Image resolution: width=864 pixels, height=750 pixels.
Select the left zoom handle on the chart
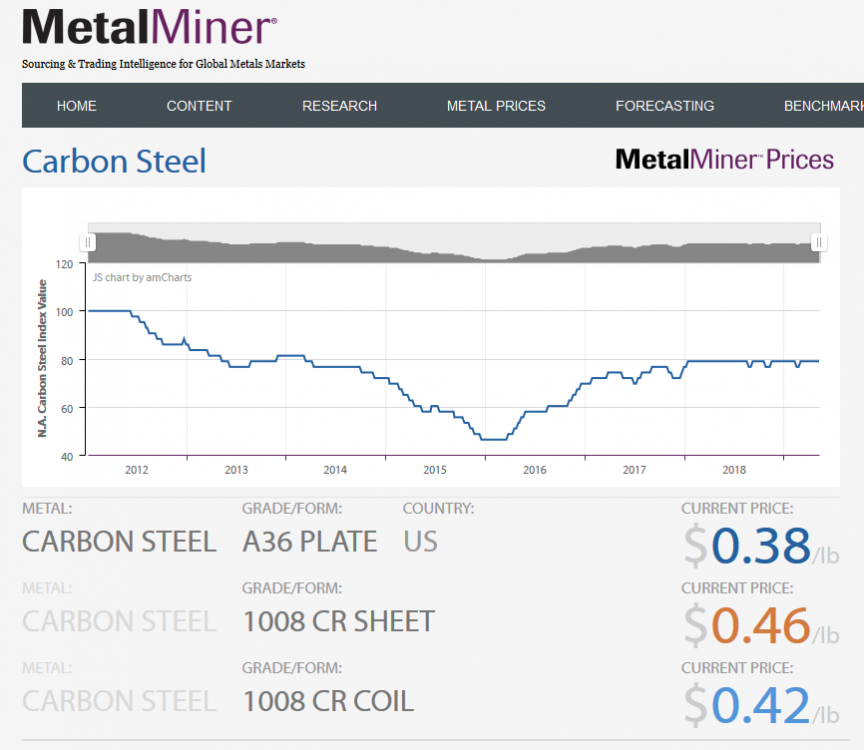click(x=89, y=242)
